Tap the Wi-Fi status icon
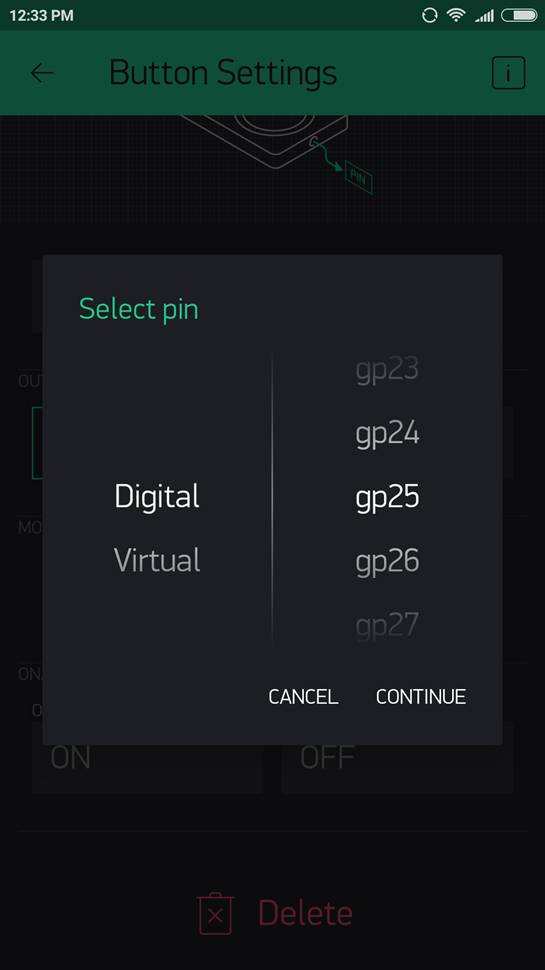 456,15
